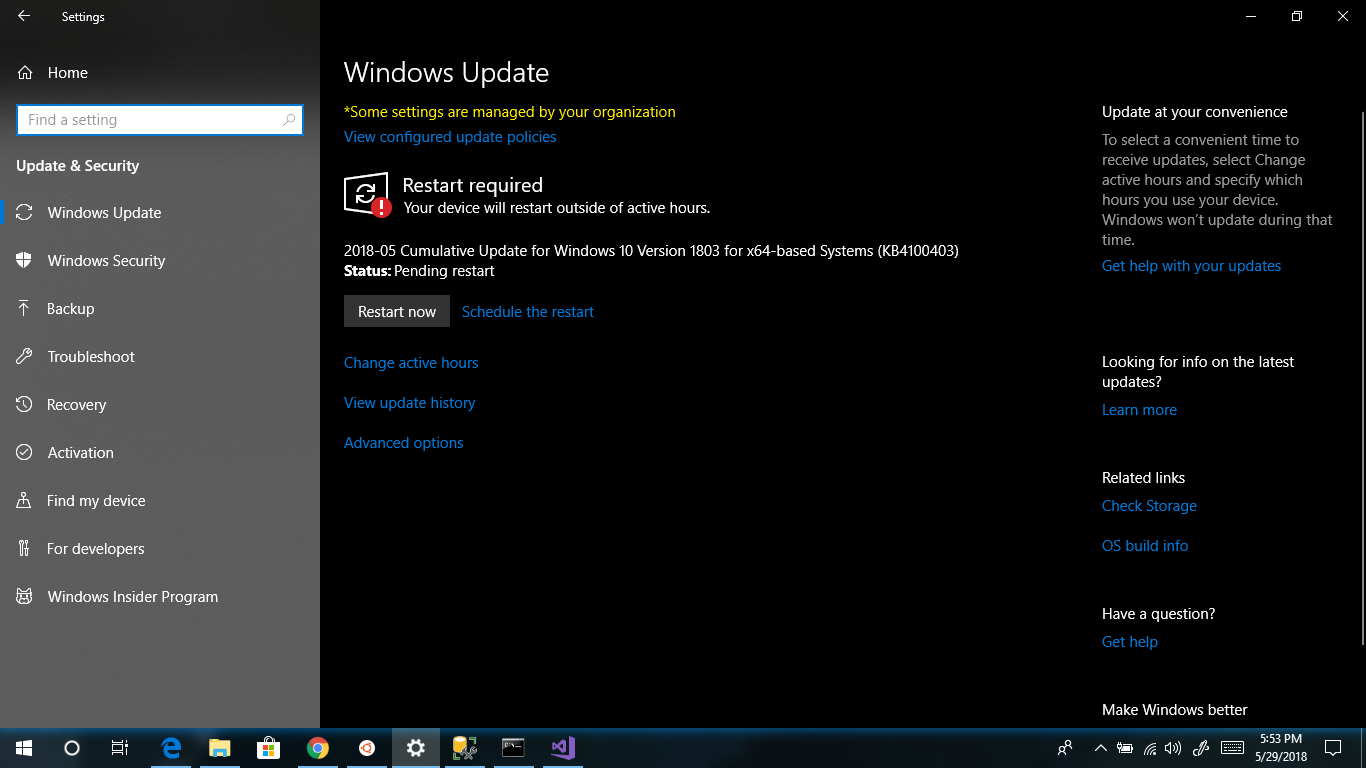
Task: Show hidden system tray icons
Action: click(x=1101, y=748)
